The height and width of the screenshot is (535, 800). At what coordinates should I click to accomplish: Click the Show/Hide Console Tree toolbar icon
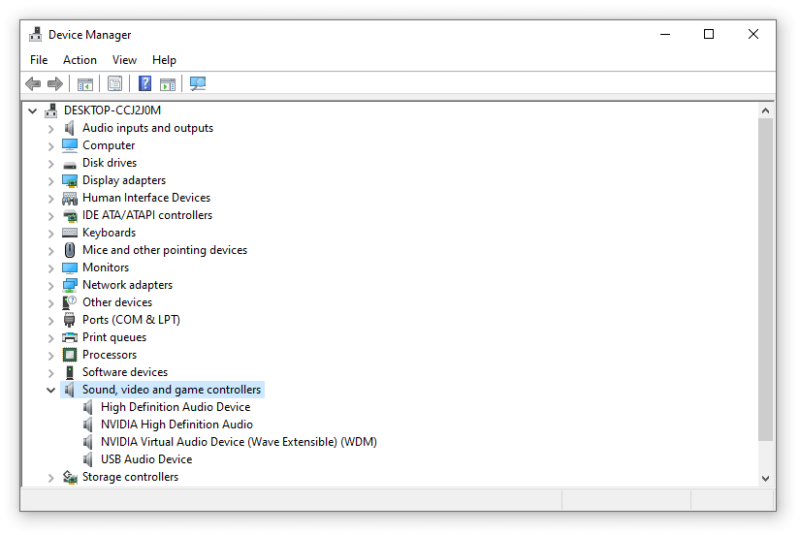(85, 84)
